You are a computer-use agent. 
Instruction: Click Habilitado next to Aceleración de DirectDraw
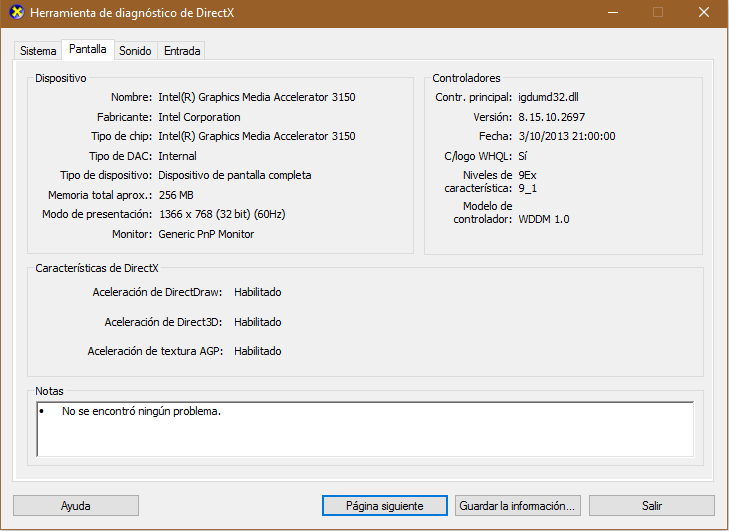click(x=258, y=292)
